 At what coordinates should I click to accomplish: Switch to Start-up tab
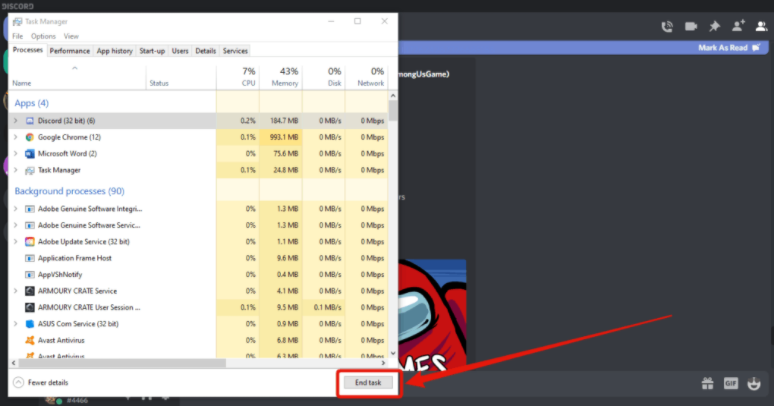click(152, 51)
